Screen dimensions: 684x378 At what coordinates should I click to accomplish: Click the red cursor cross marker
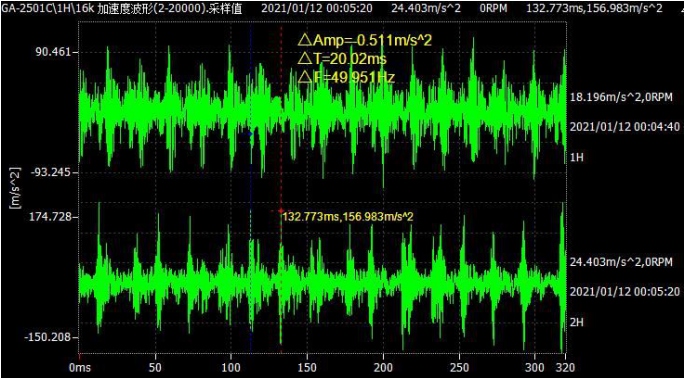point(280,211)
